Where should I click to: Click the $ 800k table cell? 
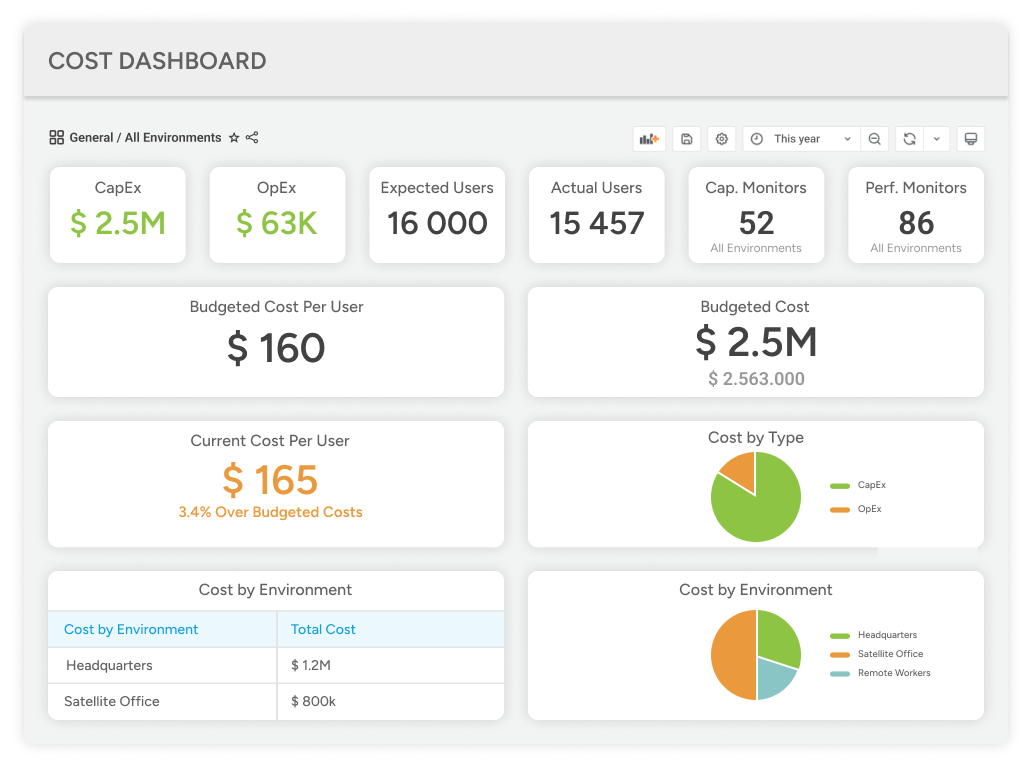(391, 701)
